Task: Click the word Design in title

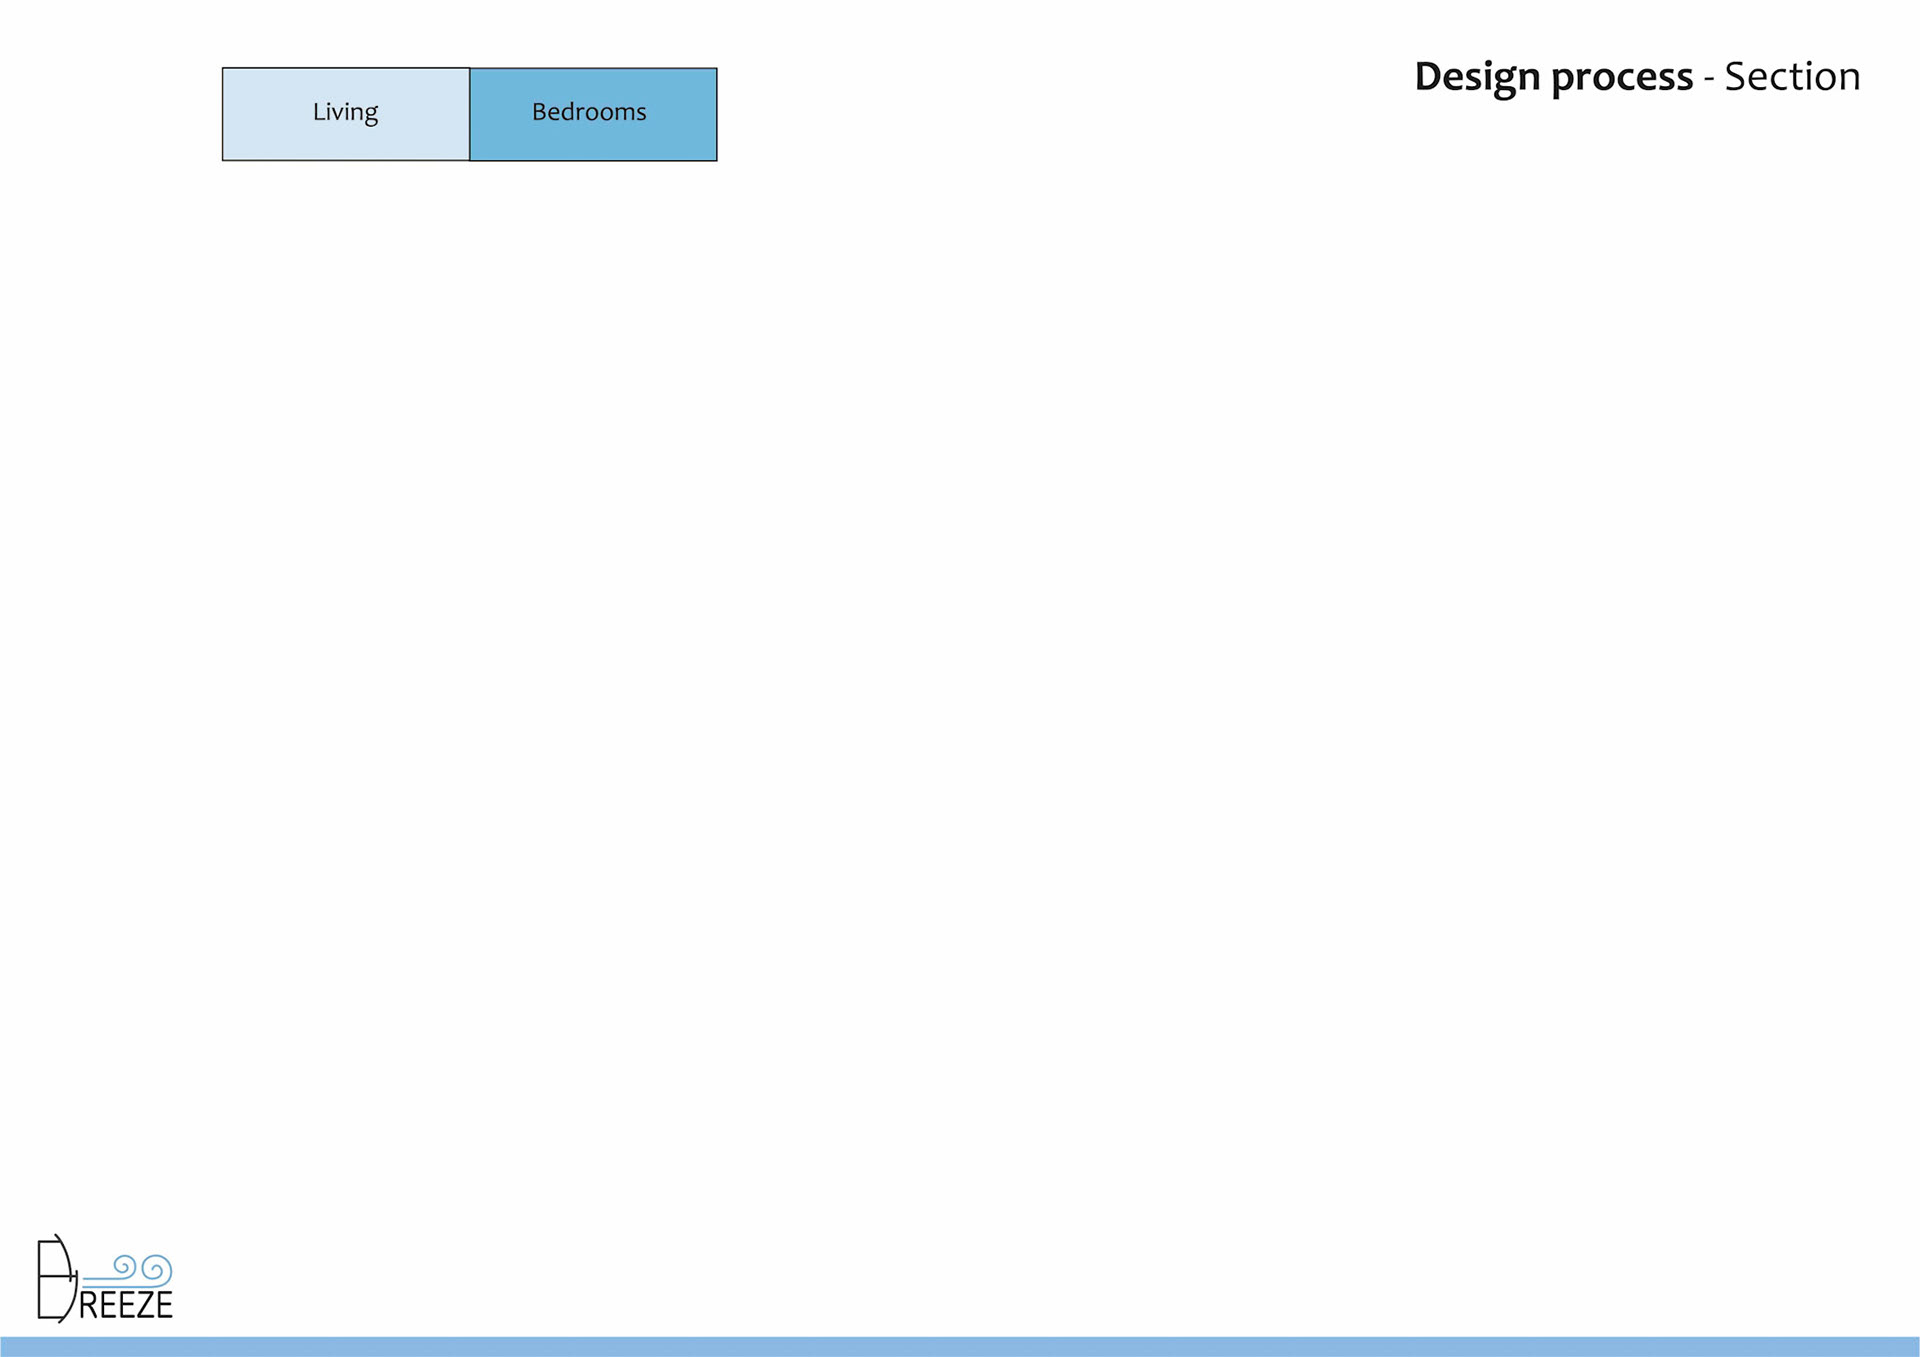Action: coord(1477,77)
